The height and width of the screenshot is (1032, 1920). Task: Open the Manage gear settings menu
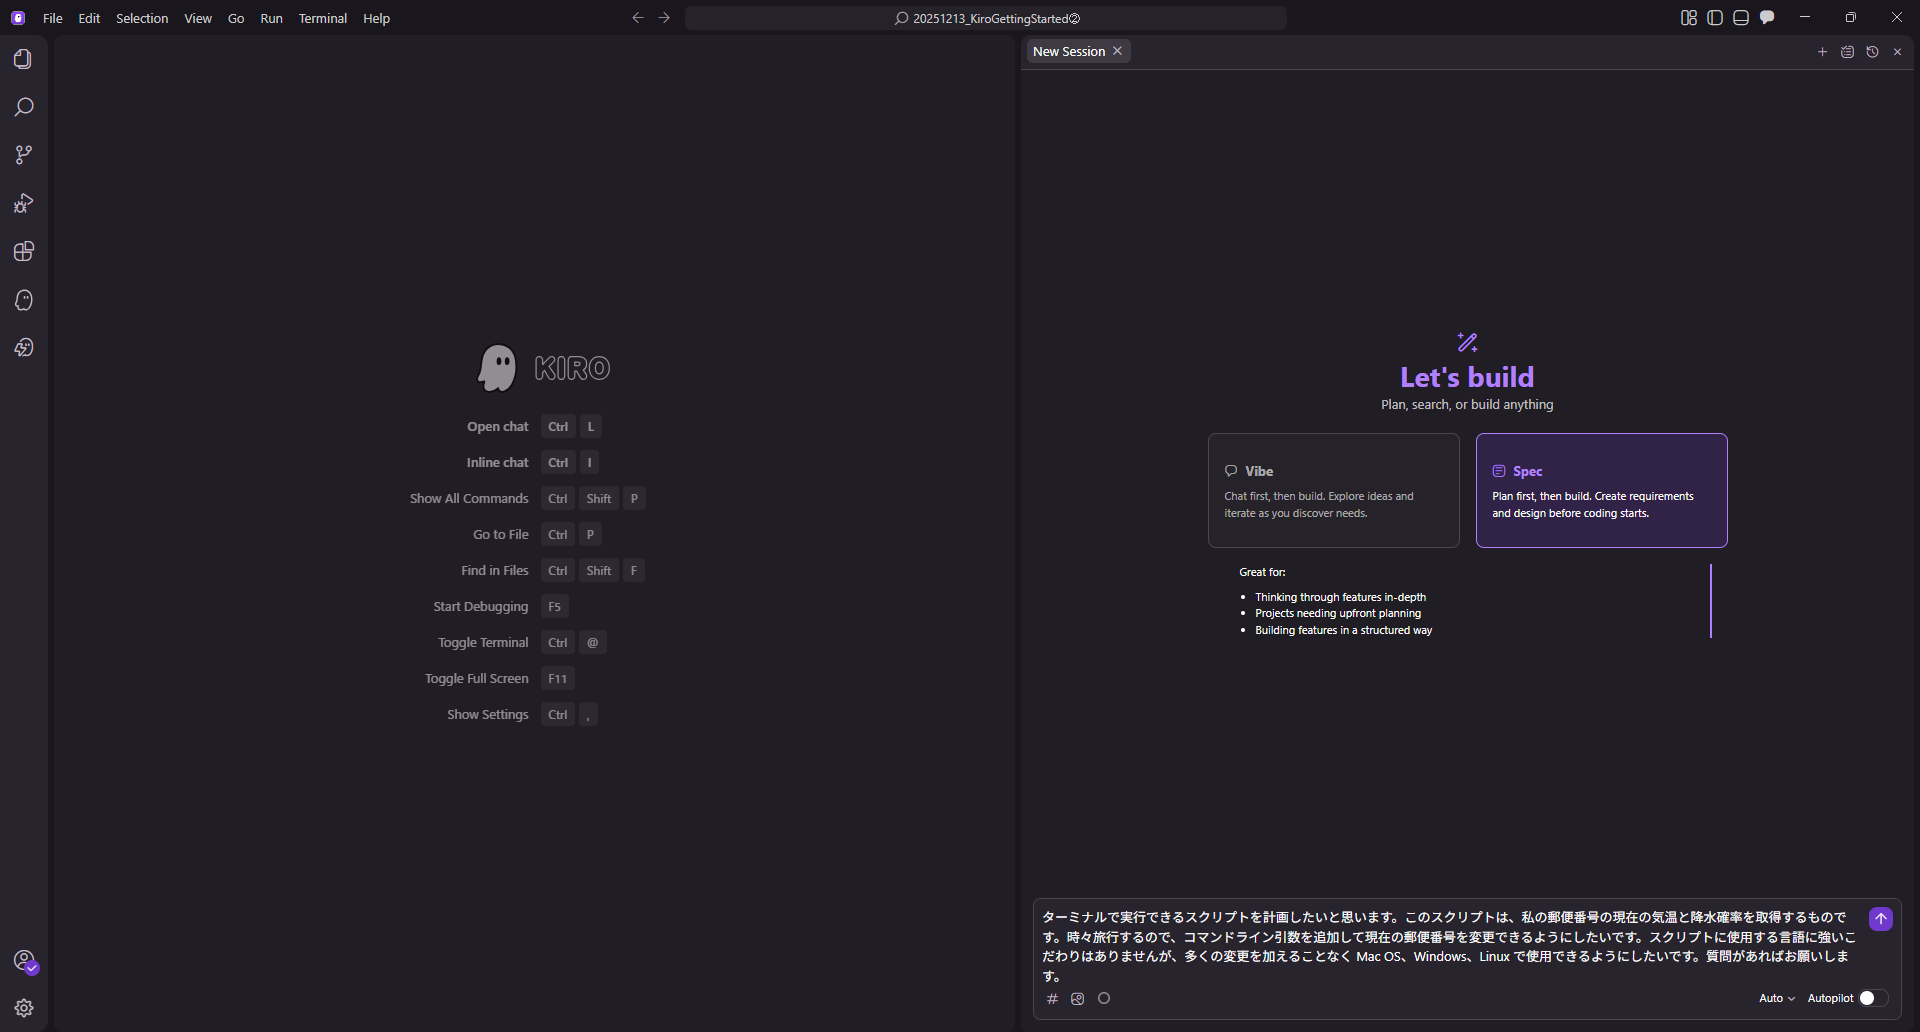coord(24,1008)
